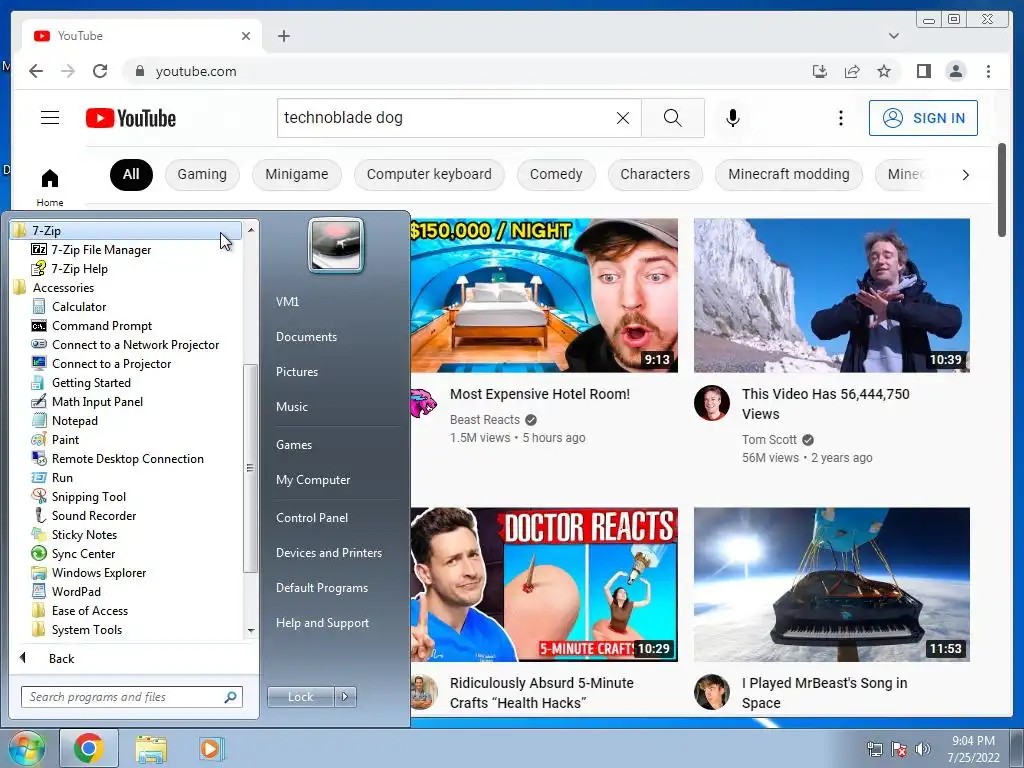This screenshot has width=1024, height=768.
Task: Open Help and Support
Action: 322,622
